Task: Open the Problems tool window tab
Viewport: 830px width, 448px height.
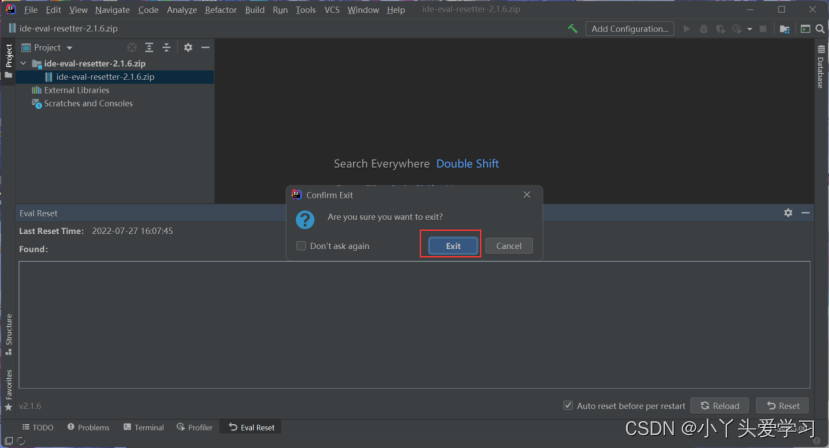Action: 88,427
